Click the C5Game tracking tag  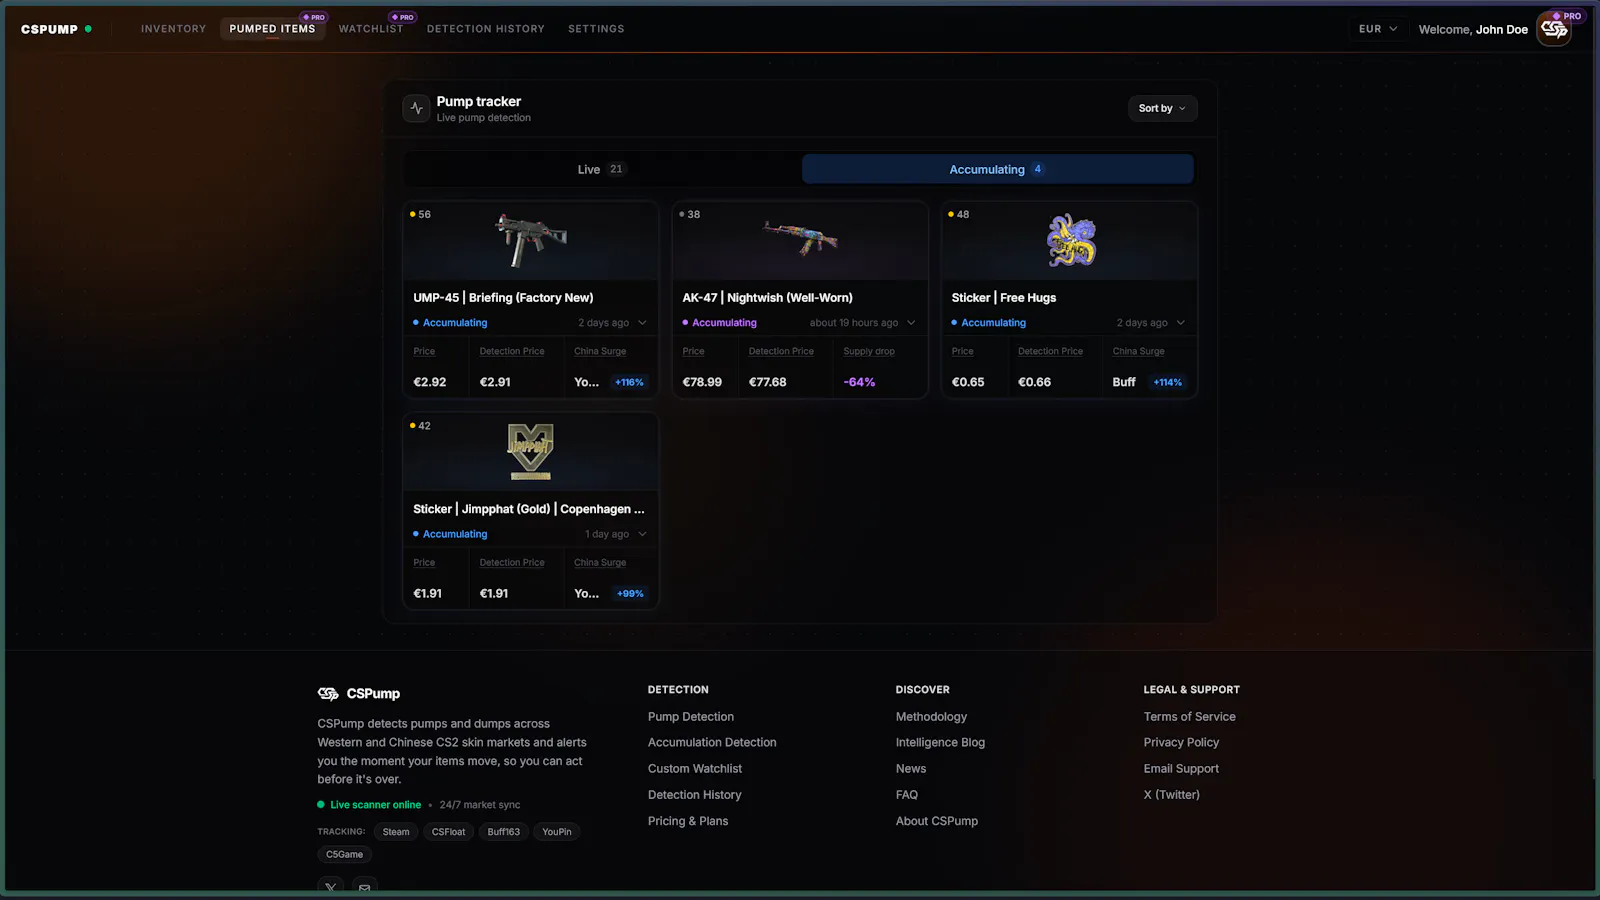pos(344,855)
